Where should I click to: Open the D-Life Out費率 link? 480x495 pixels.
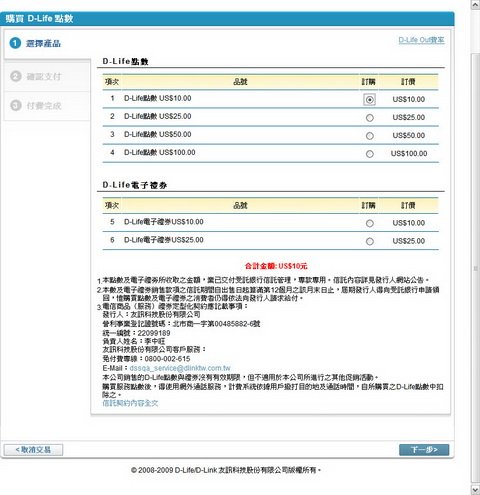[x=421, y=40]
